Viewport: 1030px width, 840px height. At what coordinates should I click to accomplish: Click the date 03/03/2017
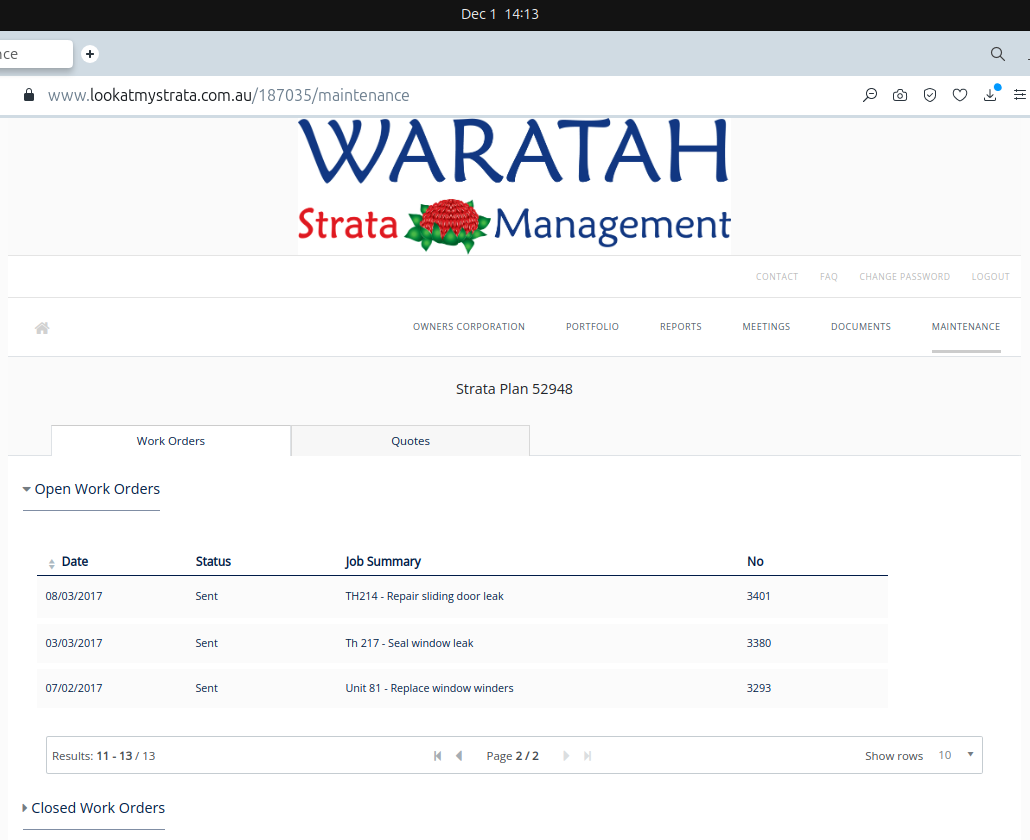pos(74,643)
